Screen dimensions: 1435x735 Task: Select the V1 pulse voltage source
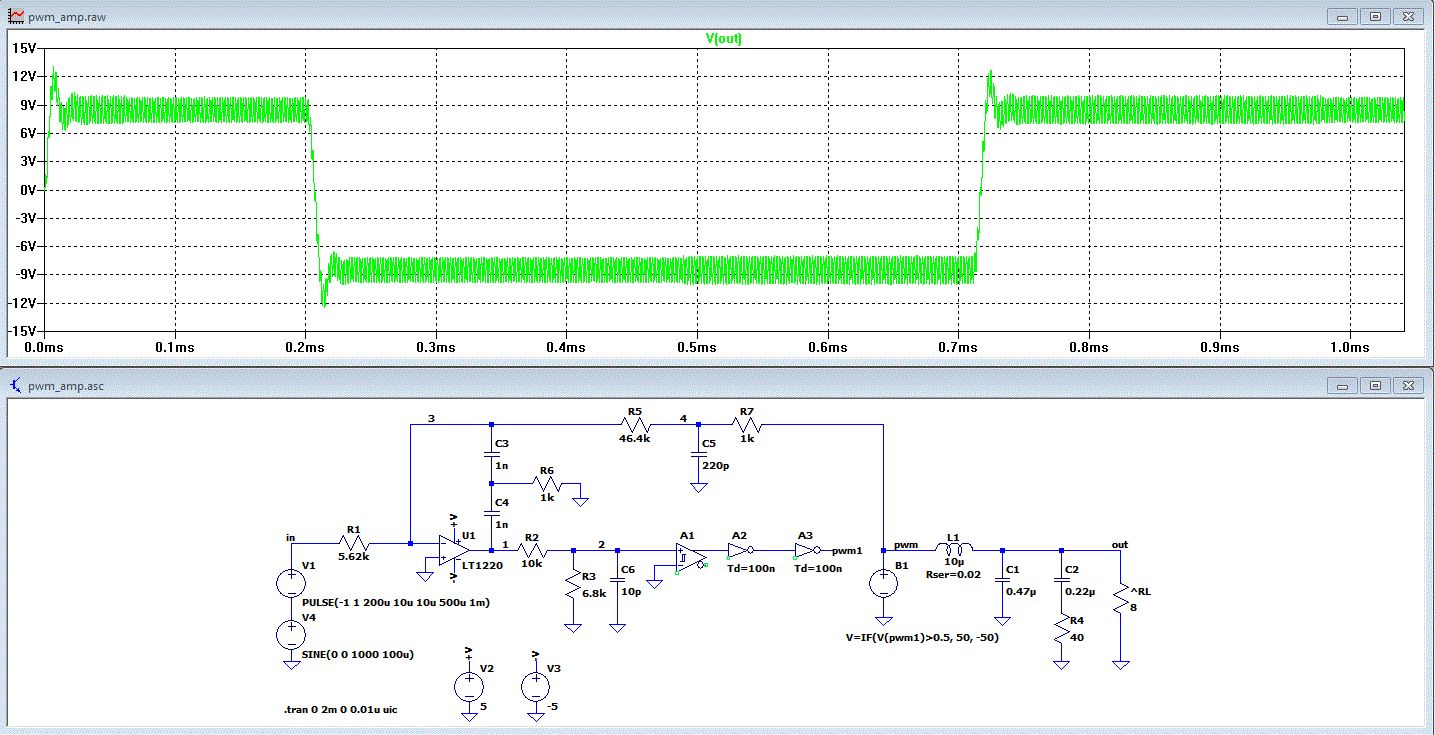pos(291,583)
